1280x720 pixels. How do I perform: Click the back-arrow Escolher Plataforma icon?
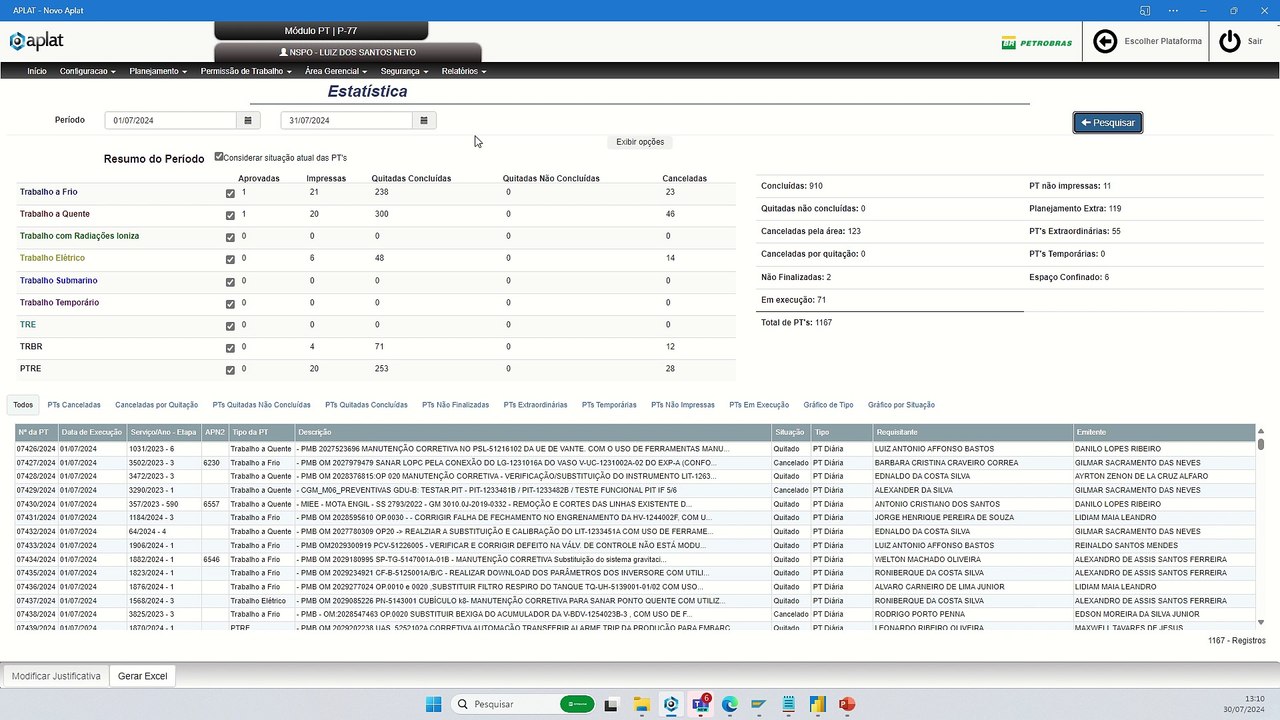pyautogui.click(x=1105, y=41)
